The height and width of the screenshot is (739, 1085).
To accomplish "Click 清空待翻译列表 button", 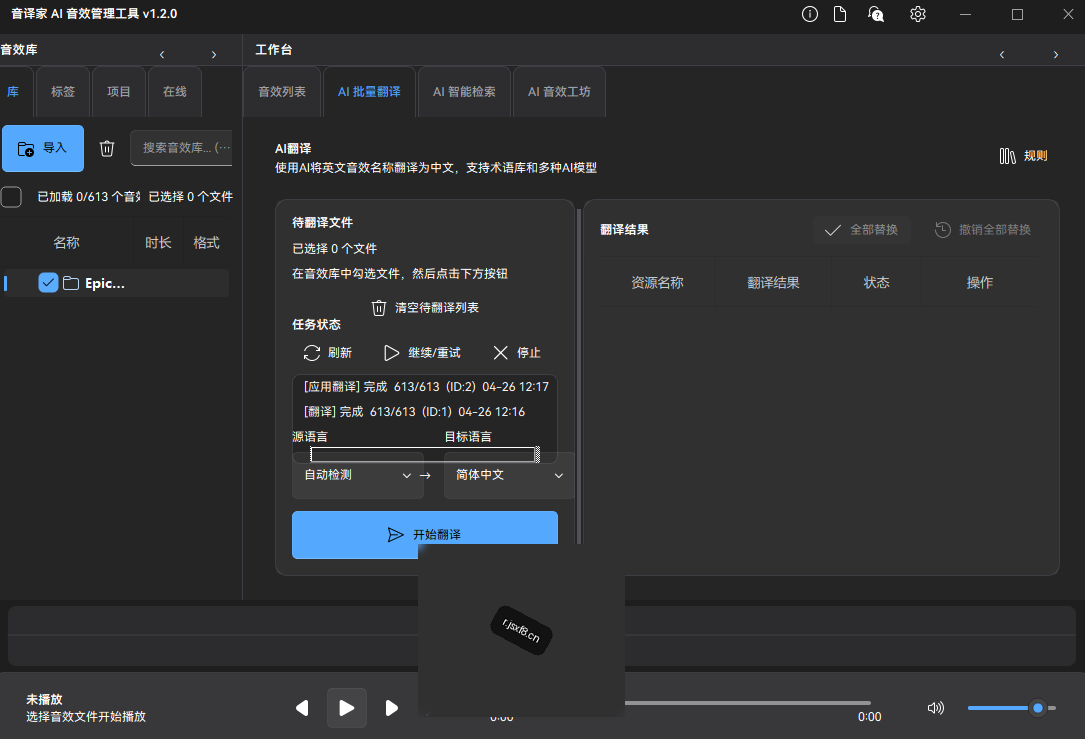I will pyautogui.click(x=425, y=308).
